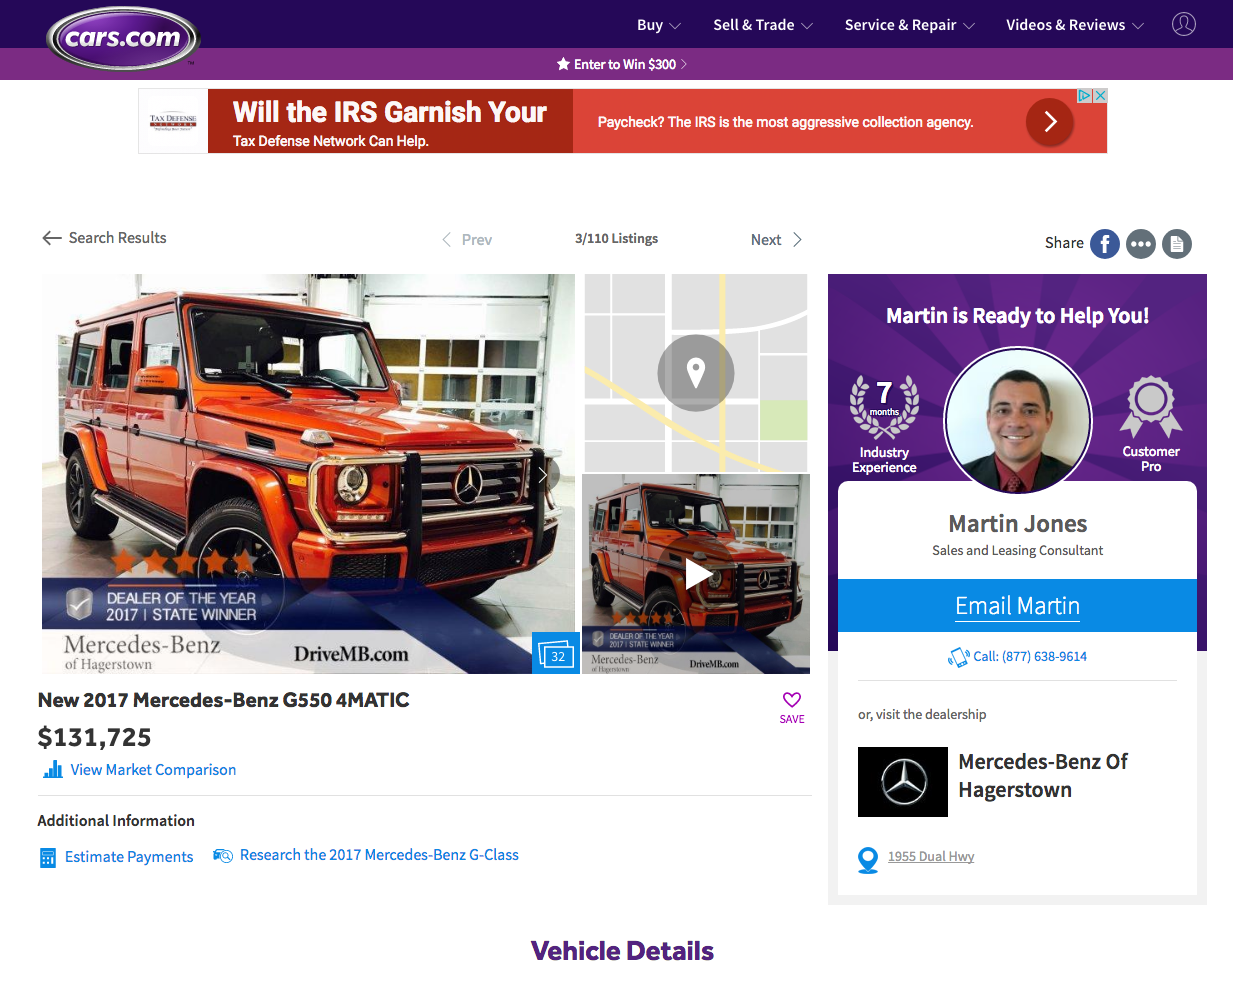This screenshot has width=1233, height=981.
Task: Click the research car icon
Action: [x=223, y=856]
